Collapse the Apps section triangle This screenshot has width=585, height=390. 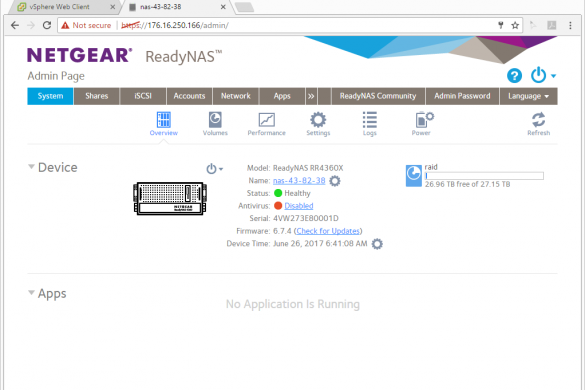pyautogui.click(x=31, y=293)
